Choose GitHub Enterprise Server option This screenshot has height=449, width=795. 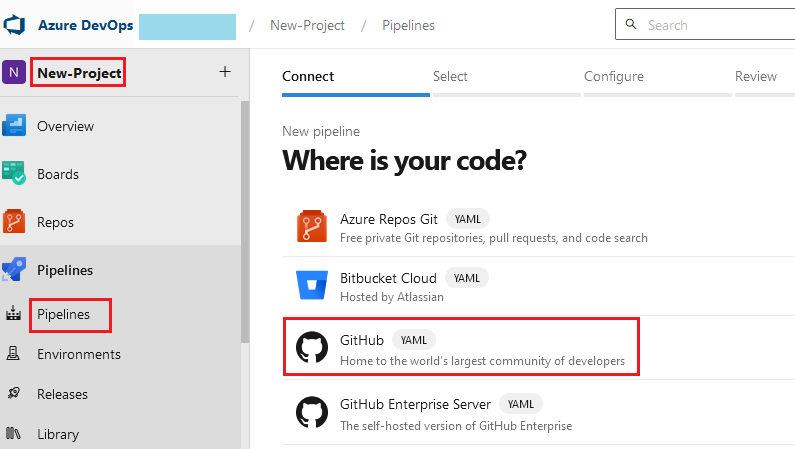[x=415, y=404]
